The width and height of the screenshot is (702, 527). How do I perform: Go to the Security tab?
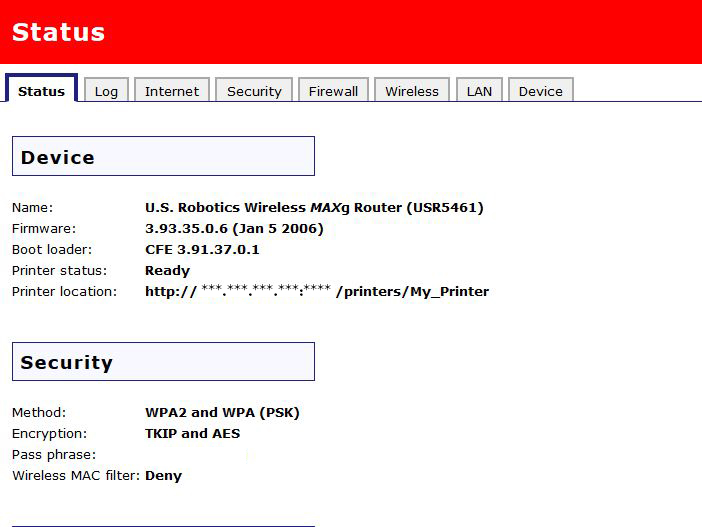tap(254, 91)
